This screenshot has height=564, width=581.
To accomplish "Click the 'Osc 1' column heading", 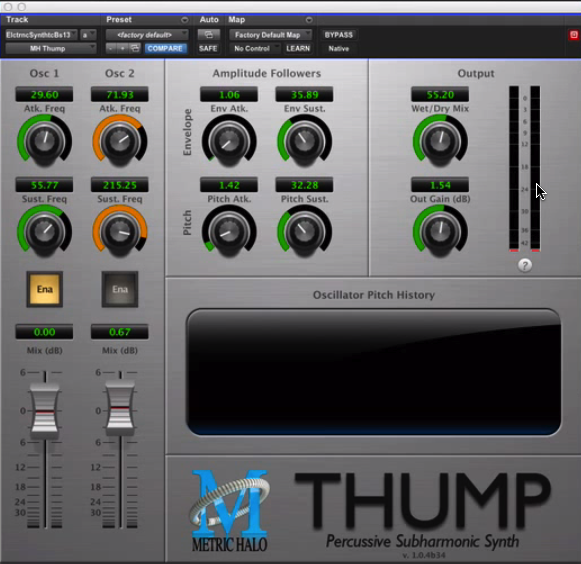I will 44,73.
